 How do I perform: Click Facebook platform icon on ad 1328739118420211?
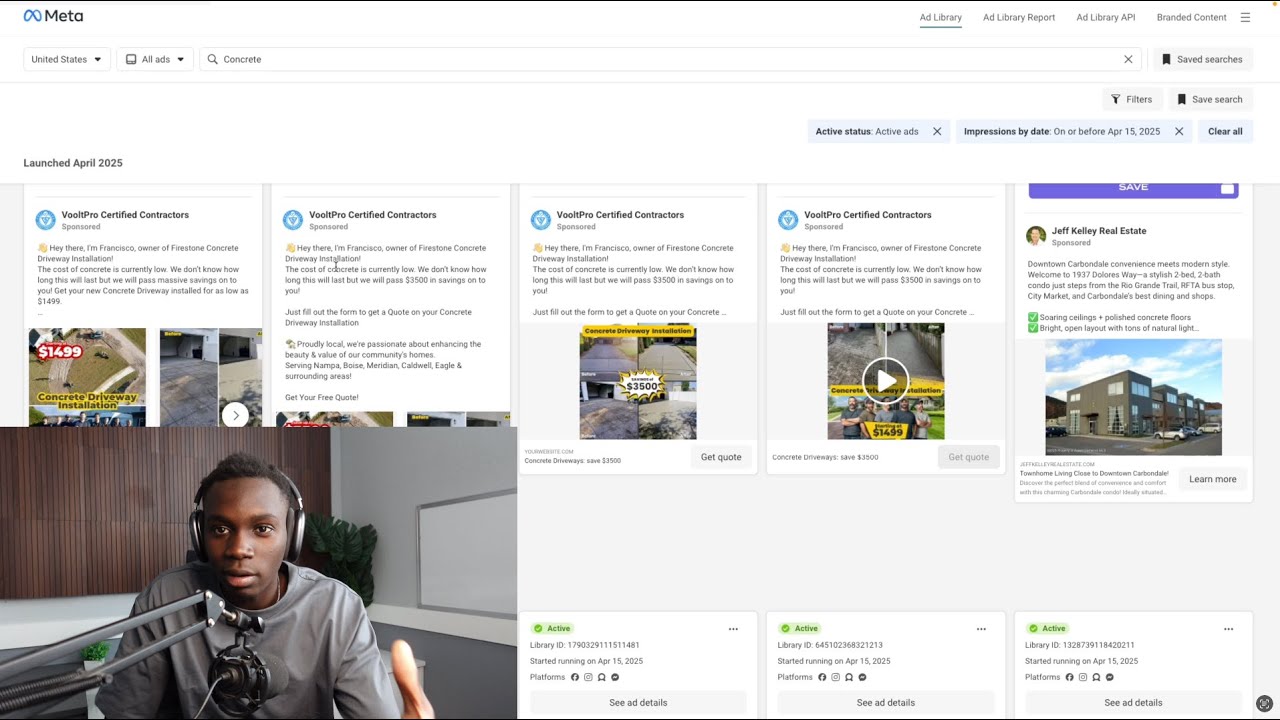click(1070, 677)
